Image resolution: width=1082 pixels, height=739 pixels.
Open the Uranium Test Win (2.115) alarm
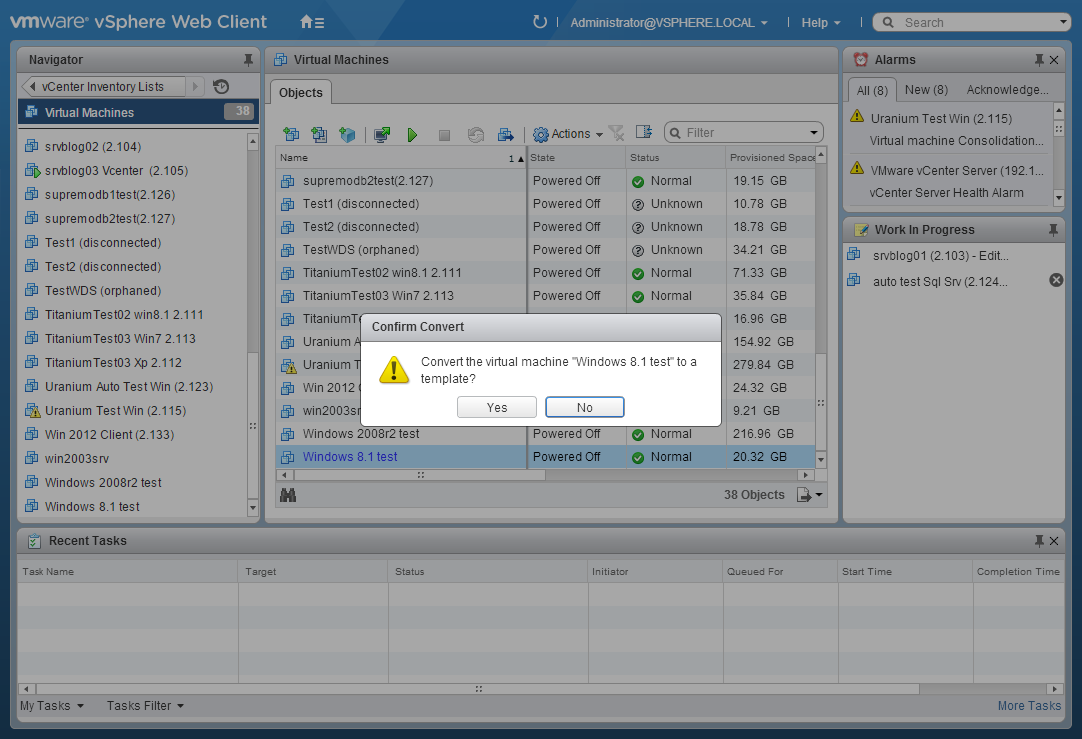pos(941,119)
